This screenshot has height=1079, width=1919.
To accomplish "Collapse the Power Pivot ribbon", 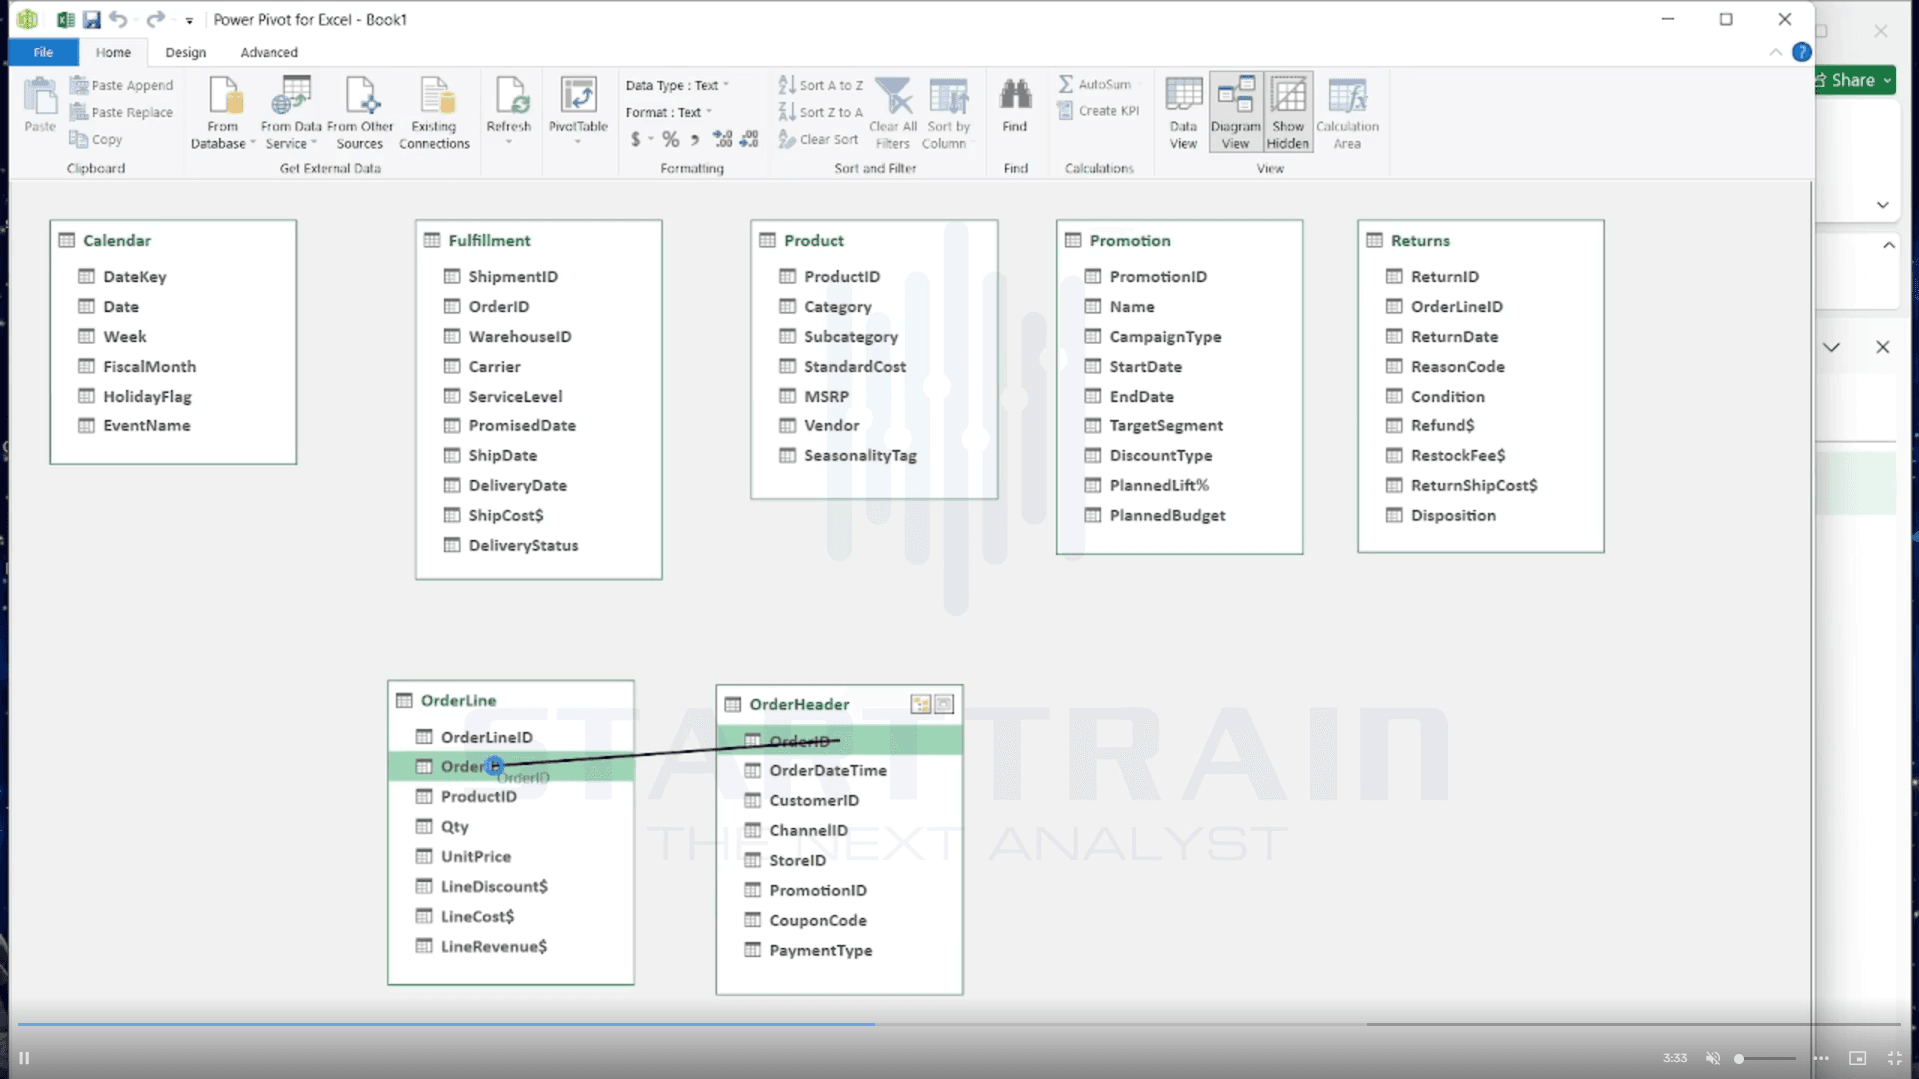I will (x=1775, y=52).
